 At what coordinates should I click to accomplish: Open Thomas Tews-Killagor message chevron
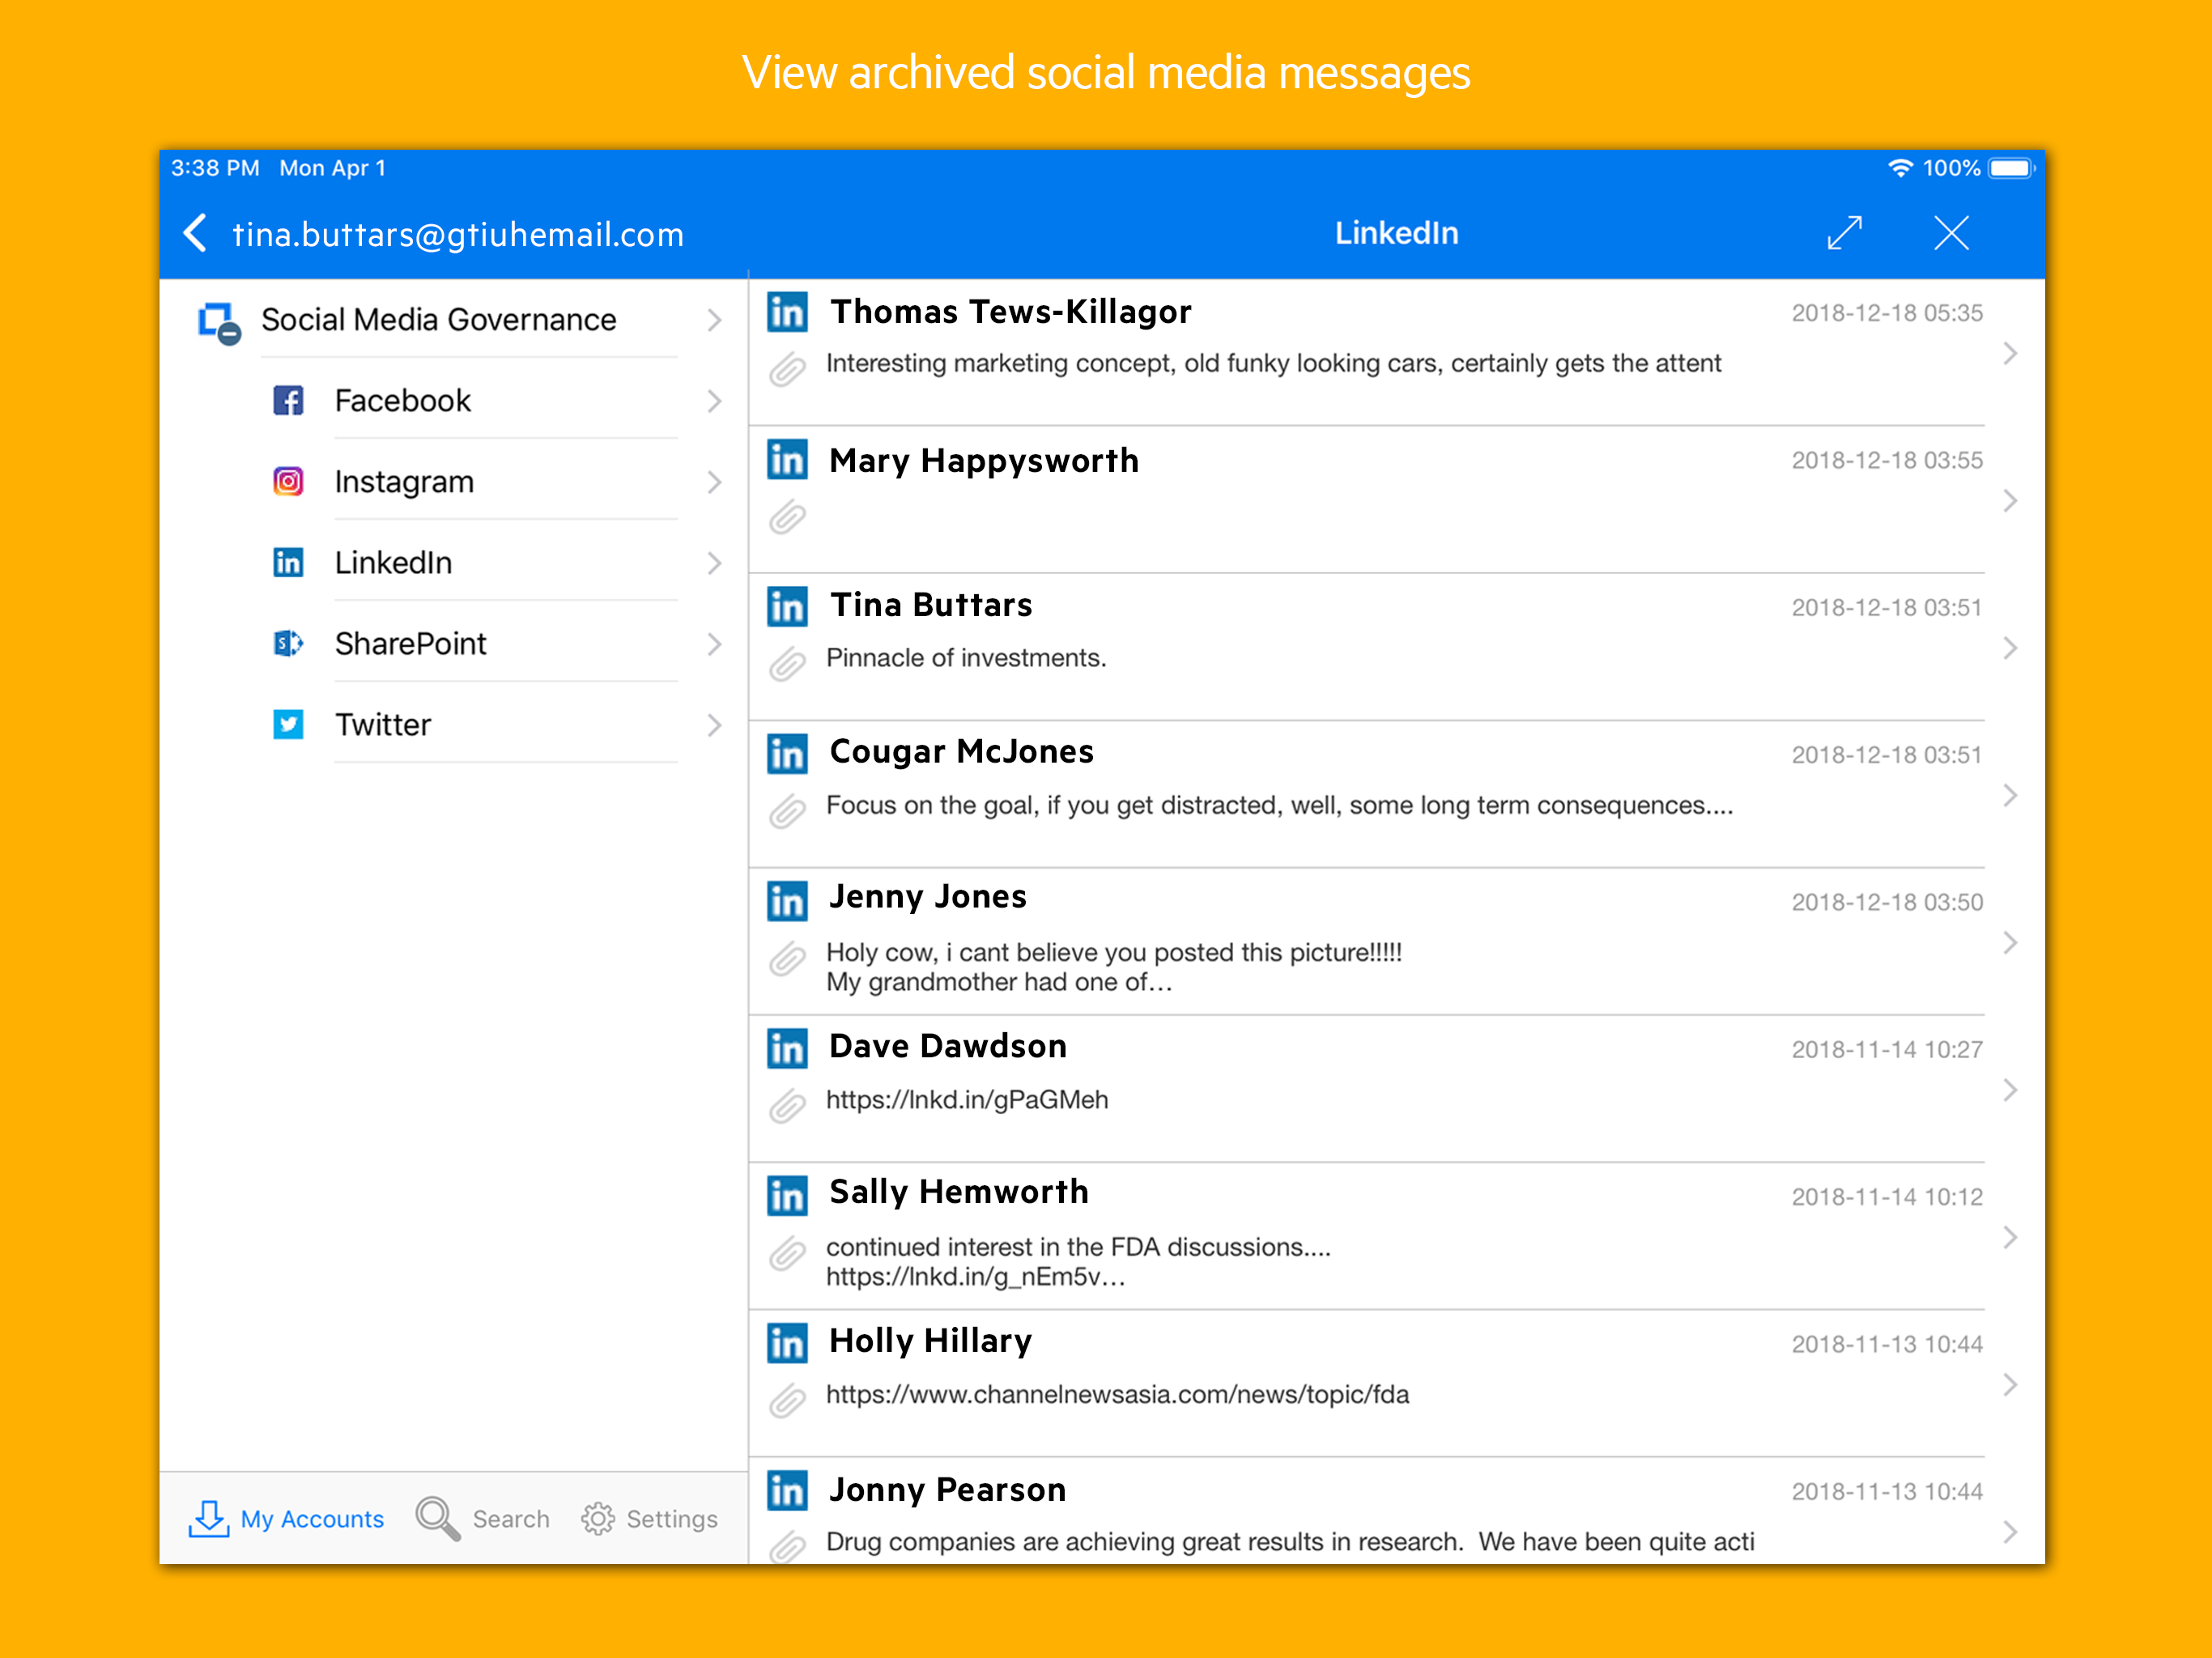(x=2010, y=353)
